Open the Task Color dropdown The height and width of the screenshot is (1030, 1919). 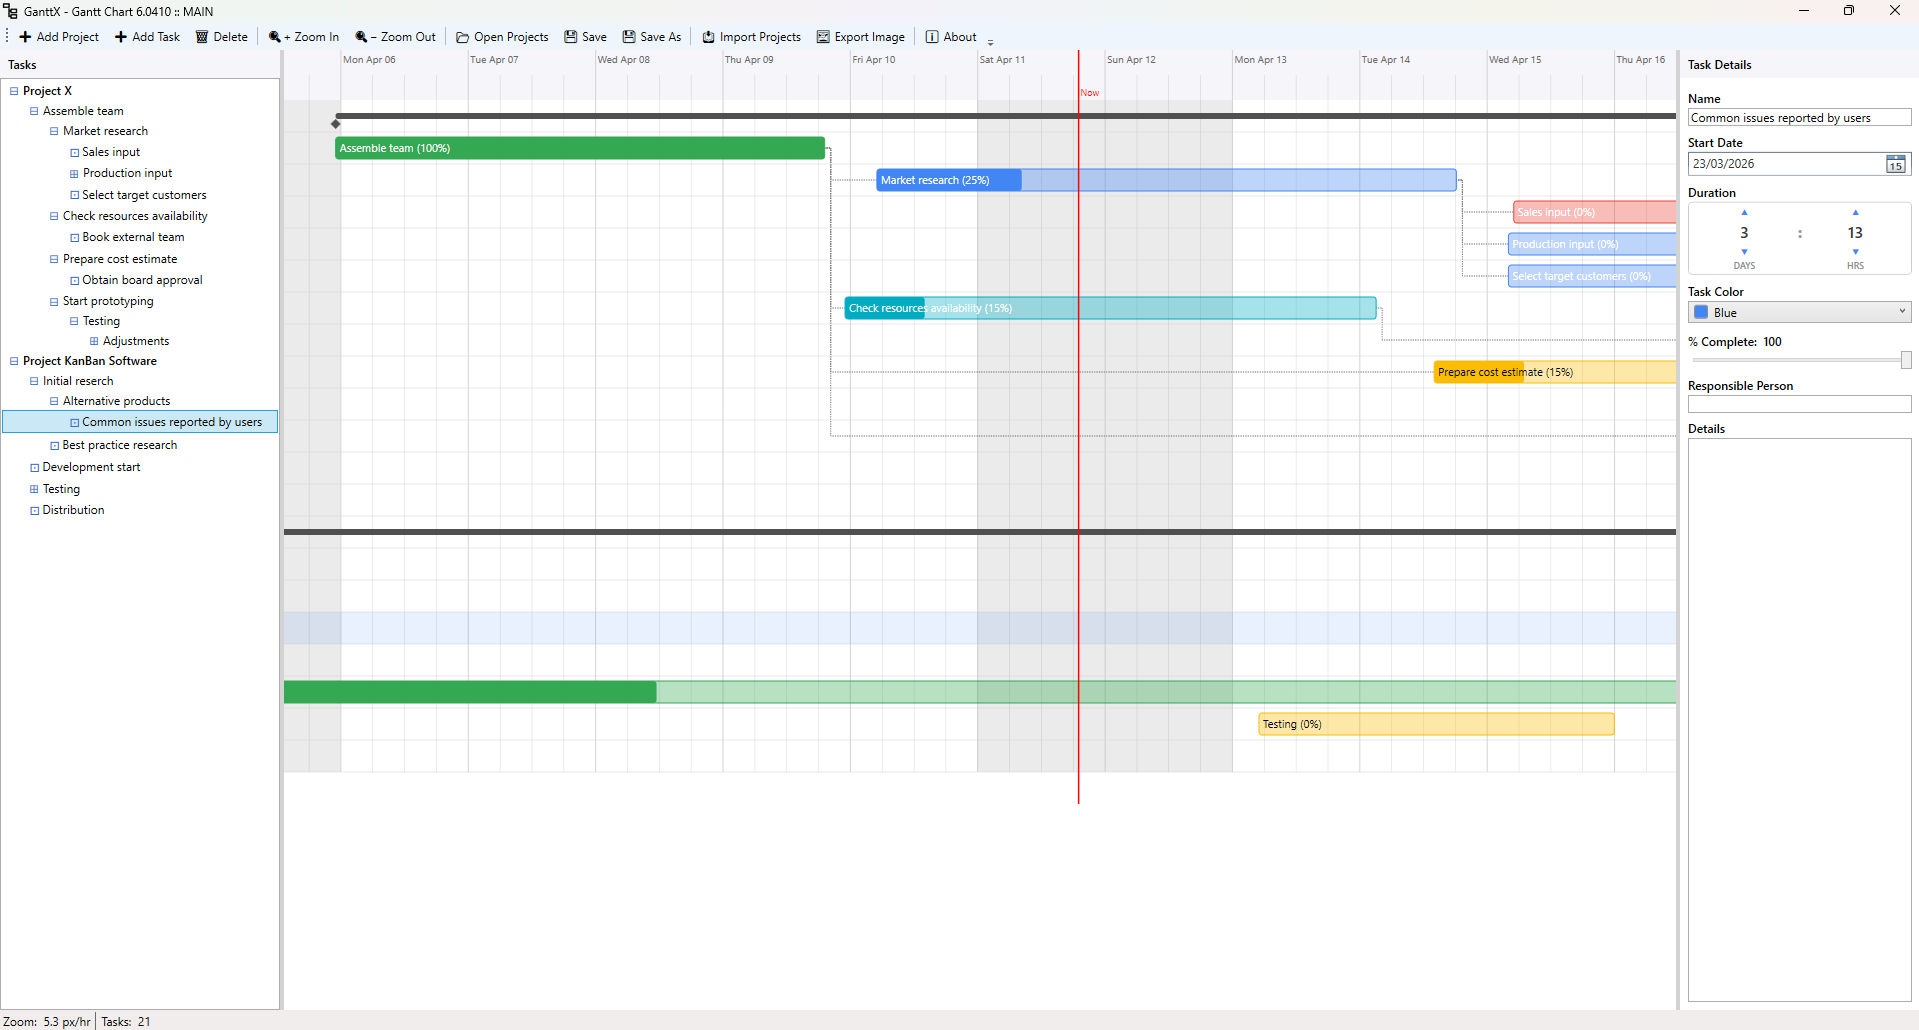tap(1799, 313)
